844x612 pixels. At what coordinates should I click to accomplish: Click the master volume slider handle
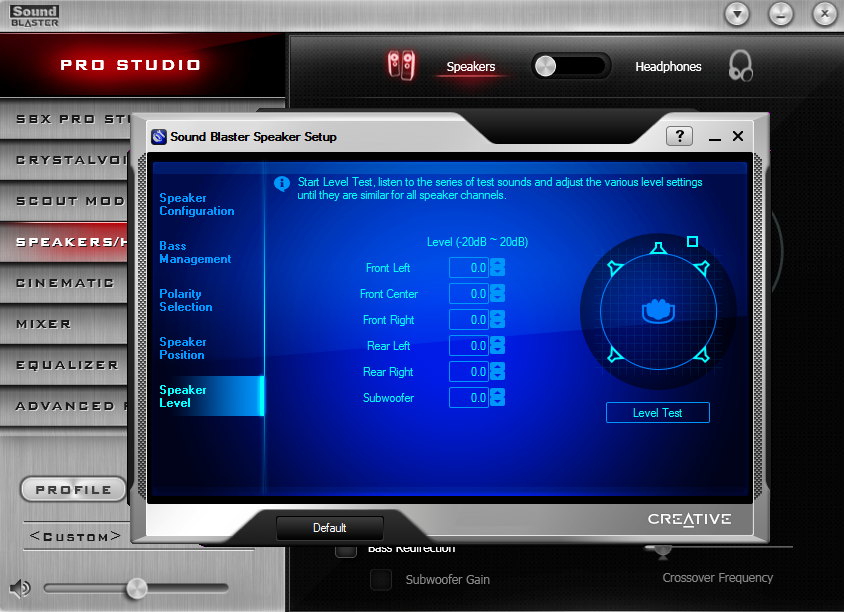pyautogui.click(x=136, y=588)
